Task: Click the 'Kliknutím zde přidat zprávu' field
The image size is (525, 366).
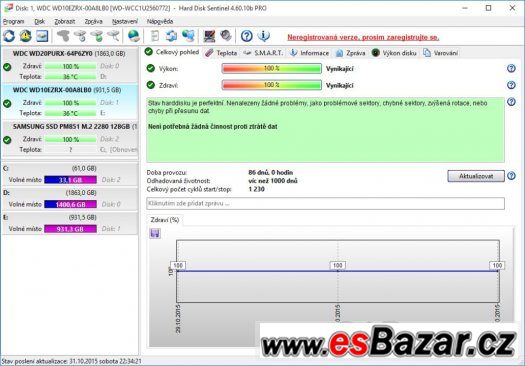Action: [325, 203]
